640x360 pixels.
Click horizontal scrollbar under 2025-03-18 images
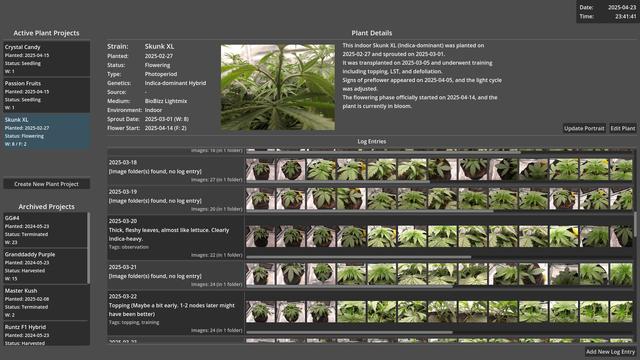coord(338,182)
